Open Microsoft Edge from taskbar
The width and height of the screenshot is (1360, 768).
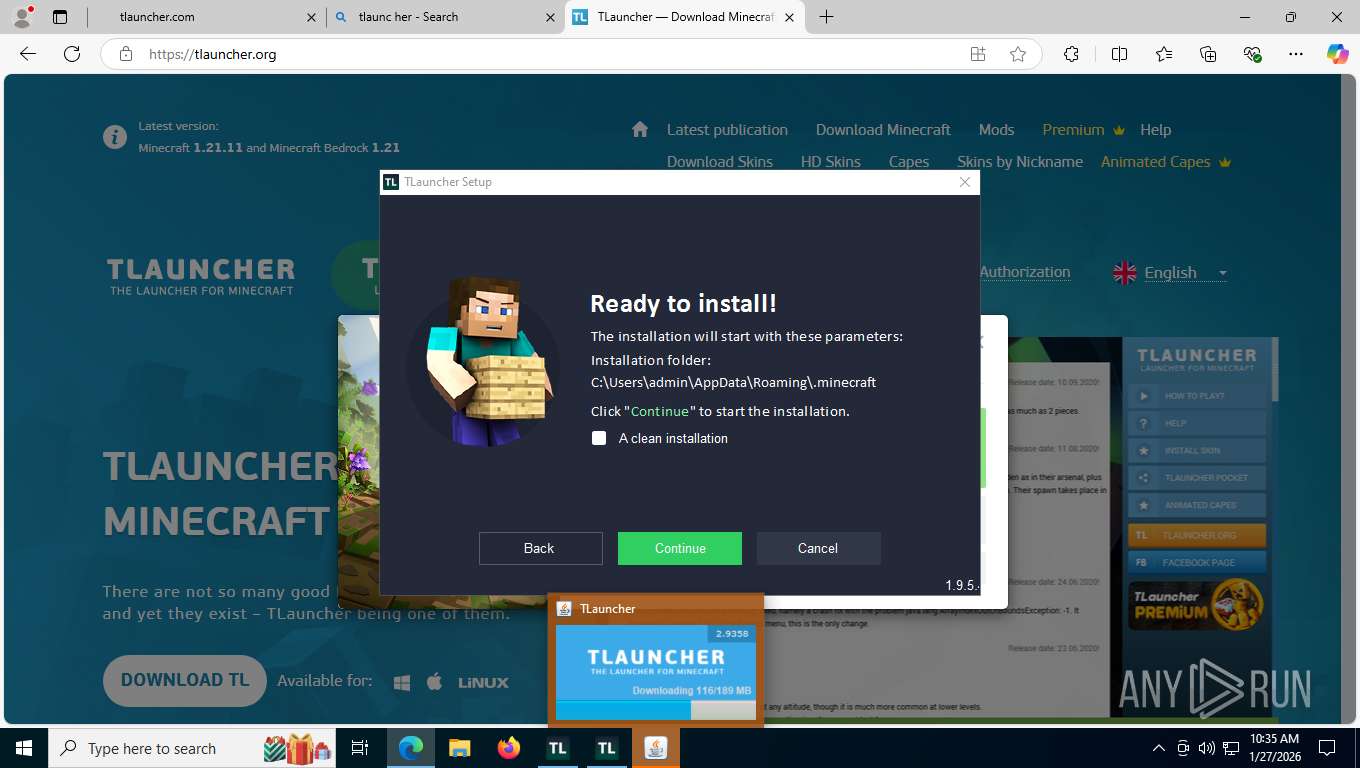coord(411,748)
